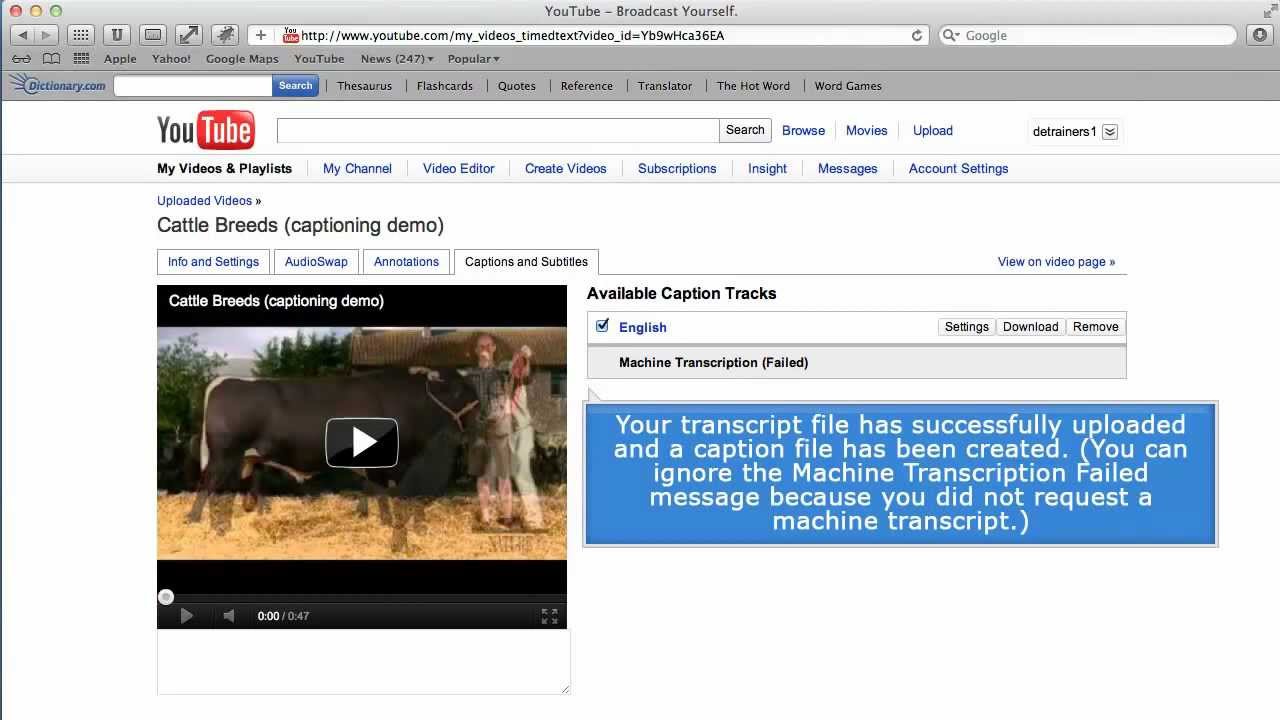Screen dimensions: 1280x720
Task: Click the rectangle toolbar button
Action: click(153, 35)
